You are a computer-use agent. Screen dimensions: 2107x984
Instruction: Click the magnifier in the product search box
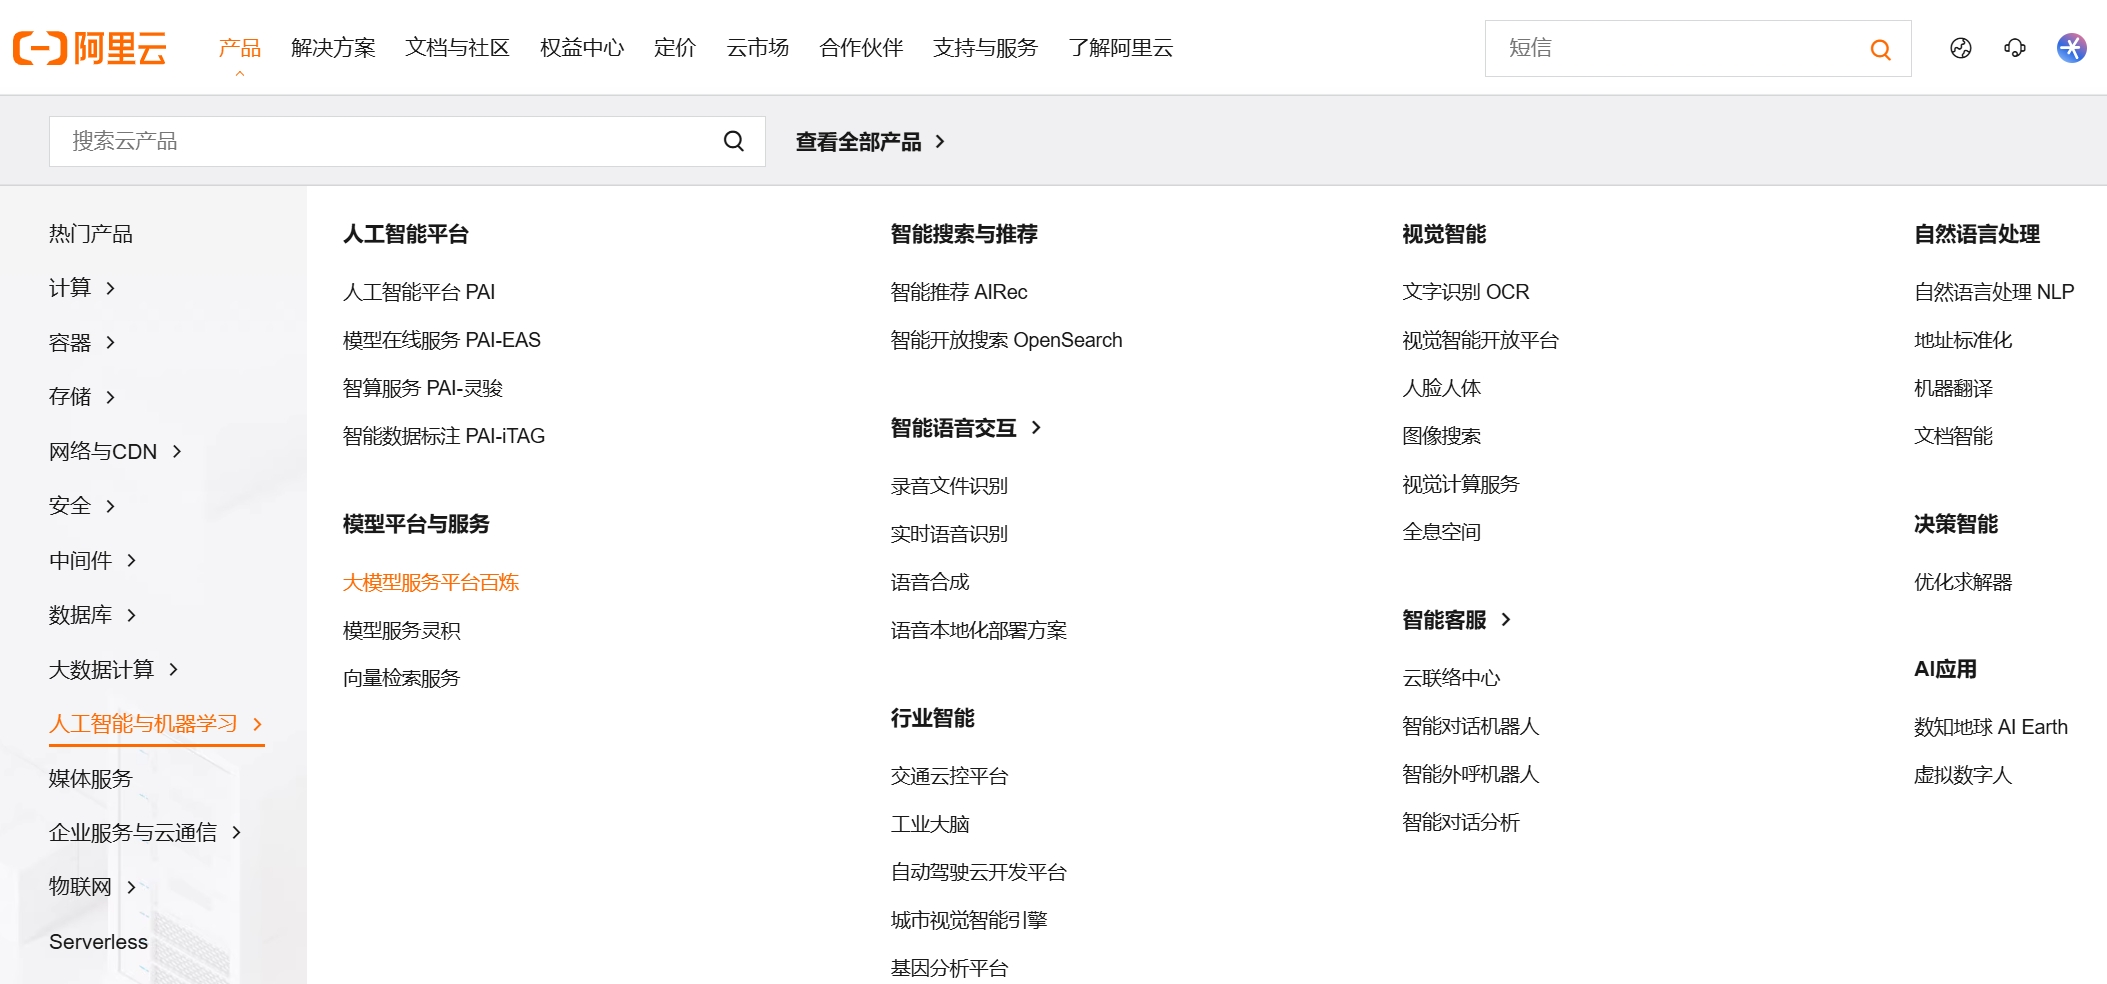[x=734, y=141]
